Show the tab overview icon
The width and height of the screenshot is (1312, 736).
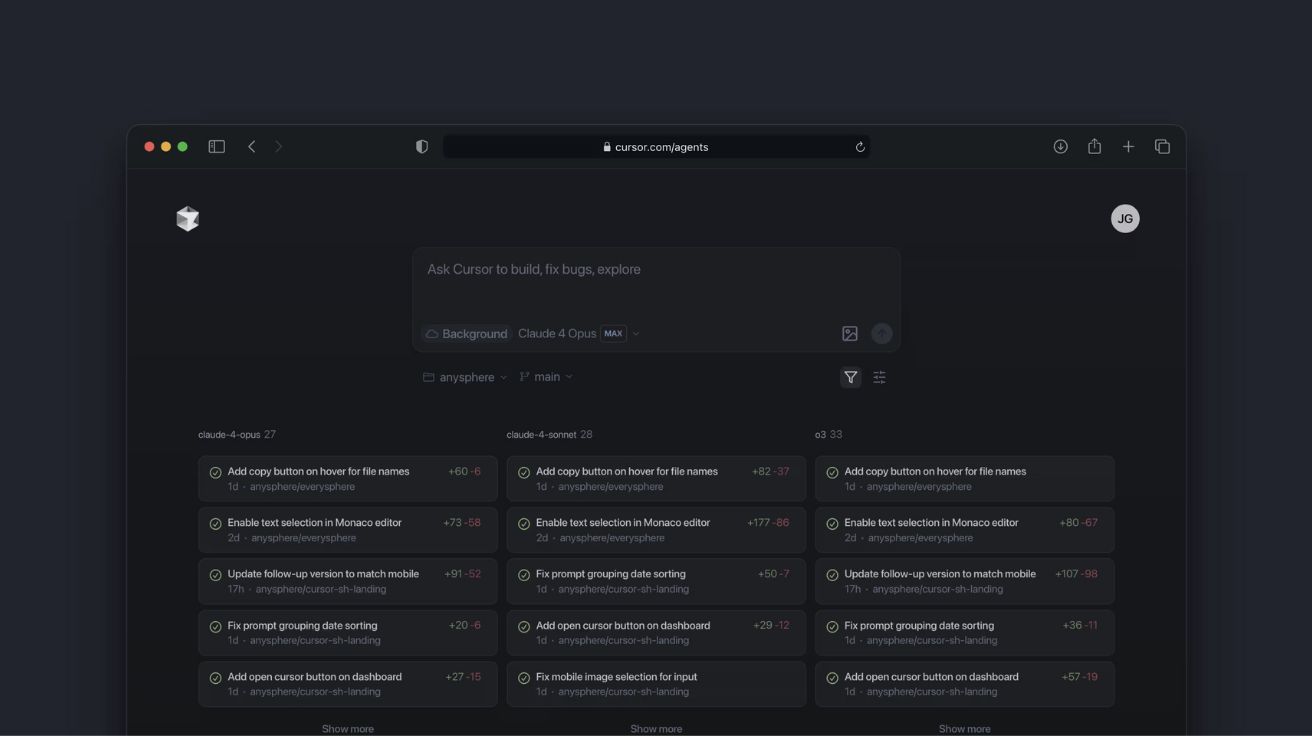(1162, 147)
